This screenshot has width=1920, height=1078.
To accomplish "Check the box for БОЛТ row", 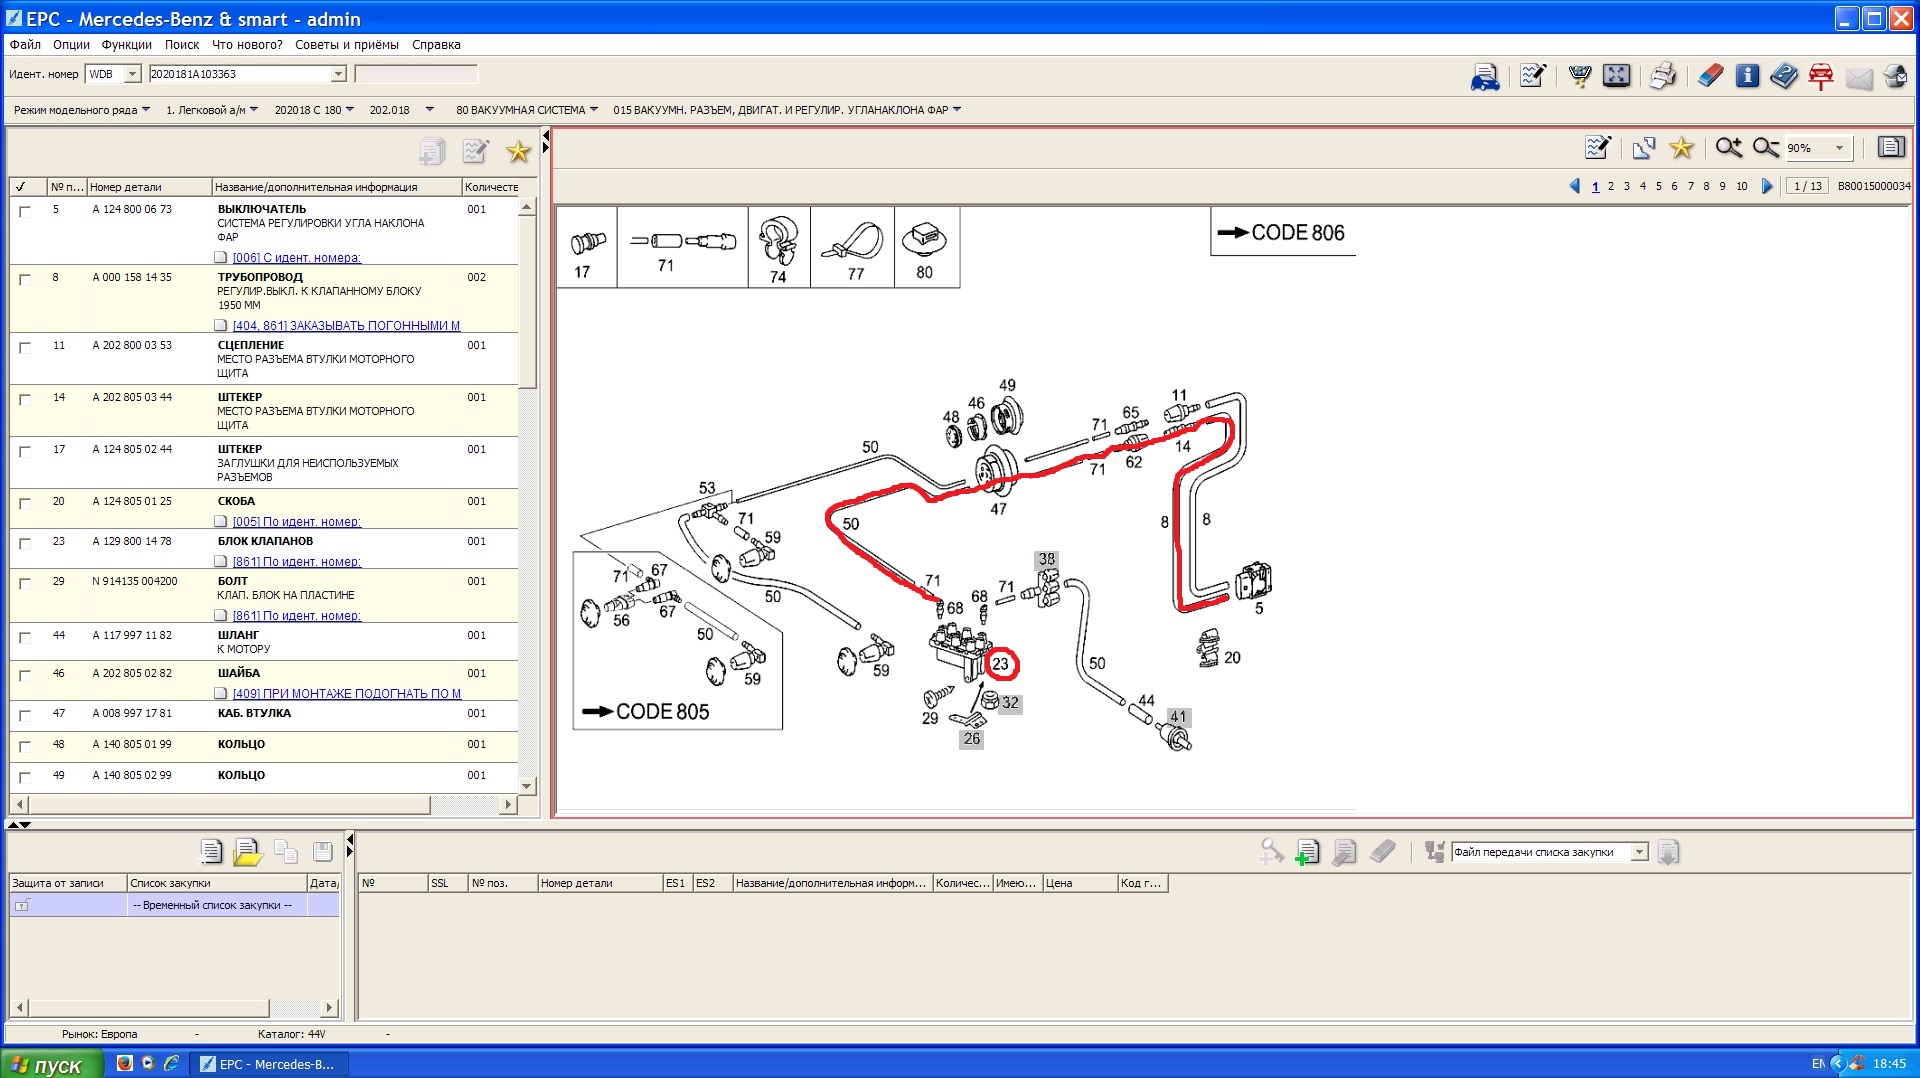I will tap(25, 583).
